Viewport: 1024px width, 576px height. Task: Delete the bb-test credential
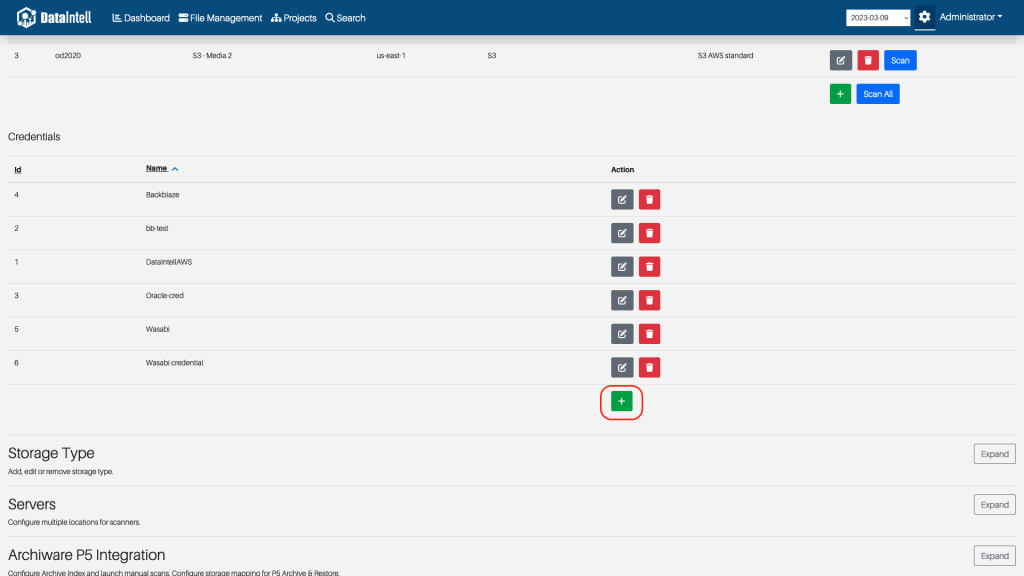coord(649,233)
